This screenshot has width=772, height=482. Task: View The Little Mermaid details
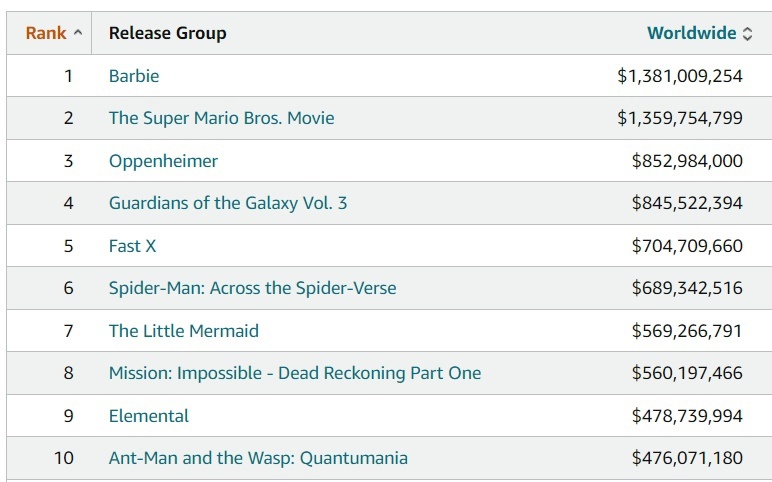[183, 331]
